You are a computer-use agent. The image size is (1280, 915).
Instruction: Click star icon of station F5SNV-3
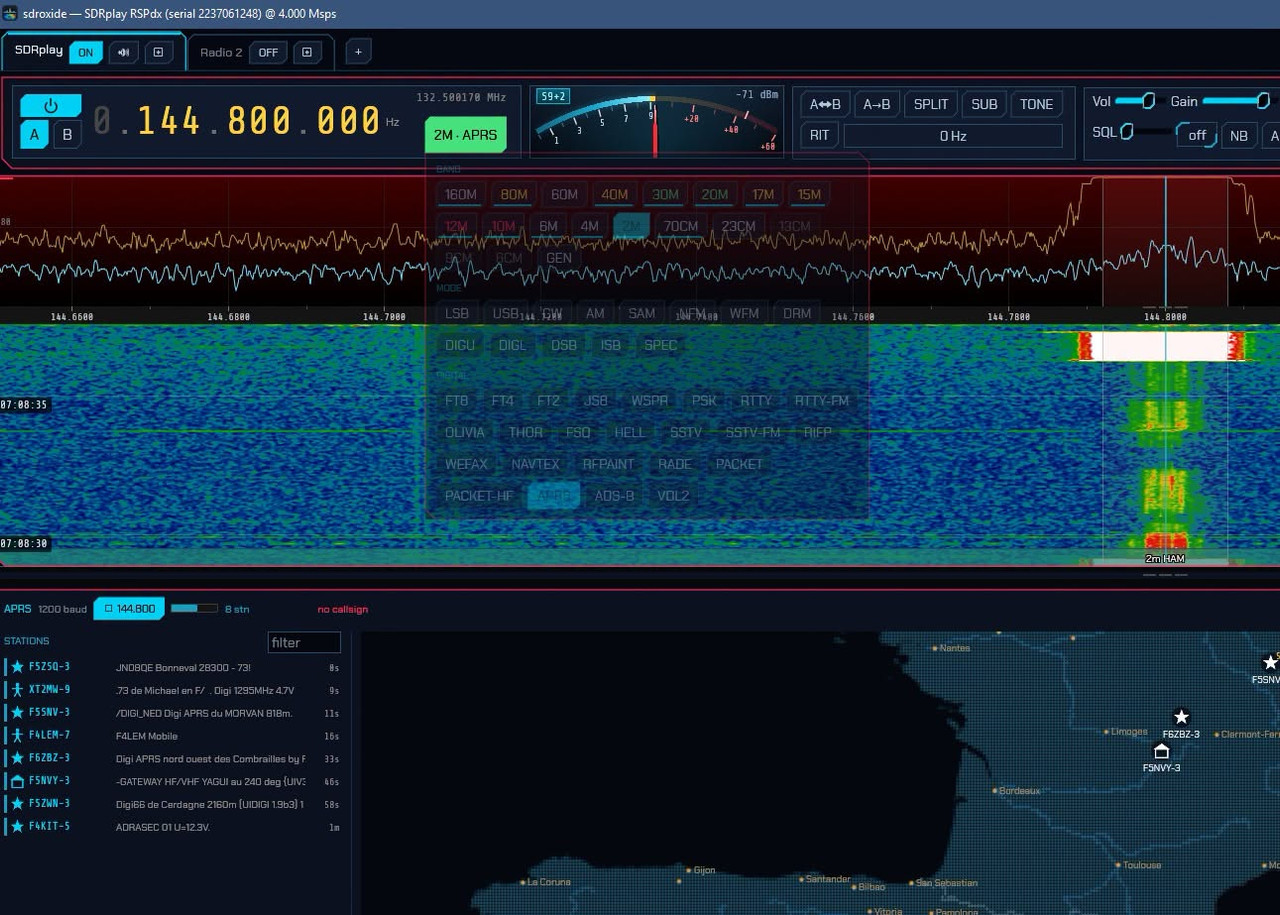pyautogui.click(x=17, y=713)
